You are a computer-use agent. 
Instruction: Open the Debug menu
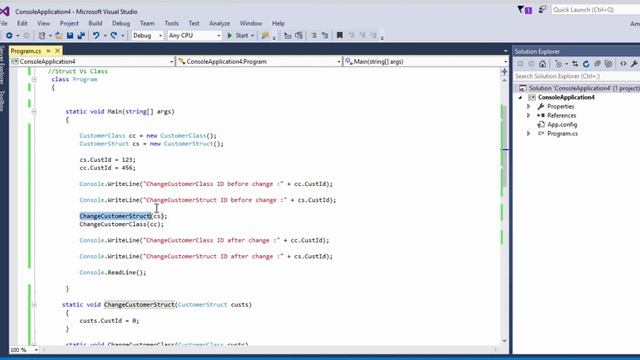pos(121,23)
